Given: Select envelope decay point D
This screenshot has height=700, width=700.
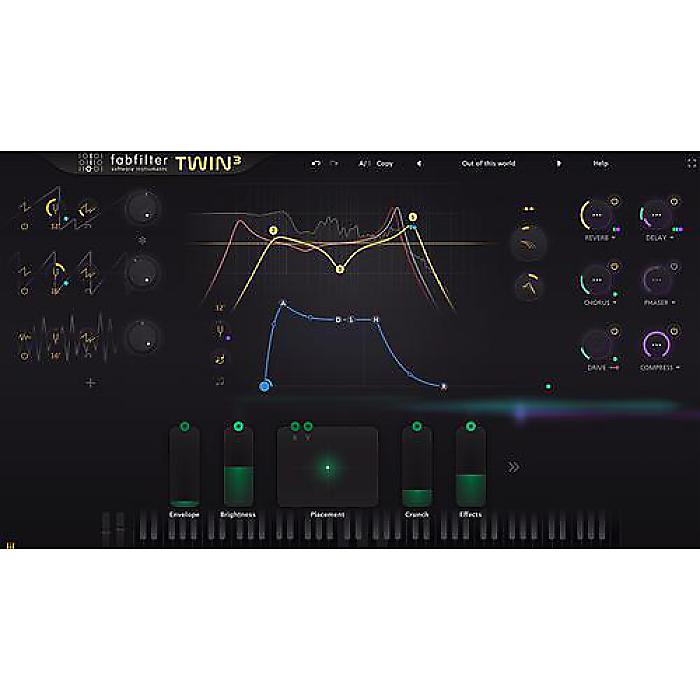Looking at the screenshot, I should pyautogui.click(x=338, y=320).
